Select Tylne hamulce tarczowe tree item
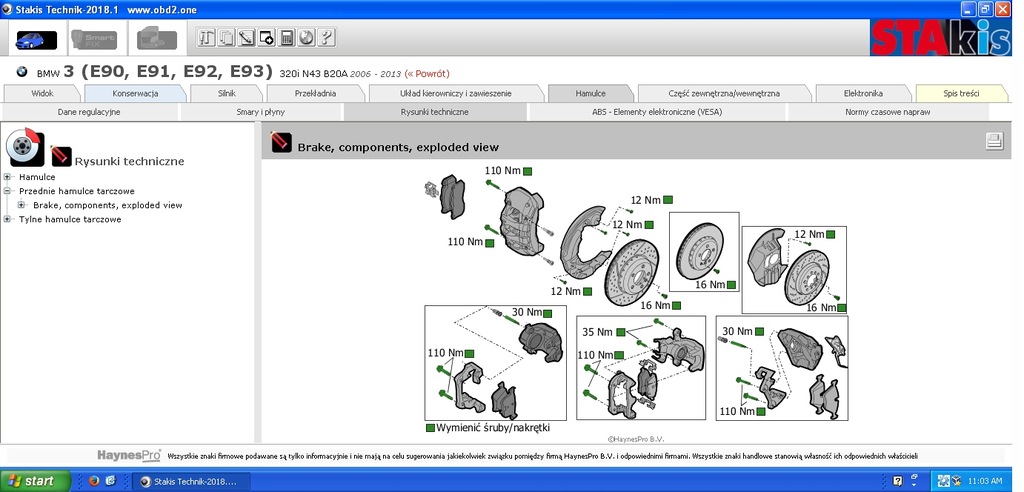The width and height of the screenshot is (1024, 492). click(70, 220)
